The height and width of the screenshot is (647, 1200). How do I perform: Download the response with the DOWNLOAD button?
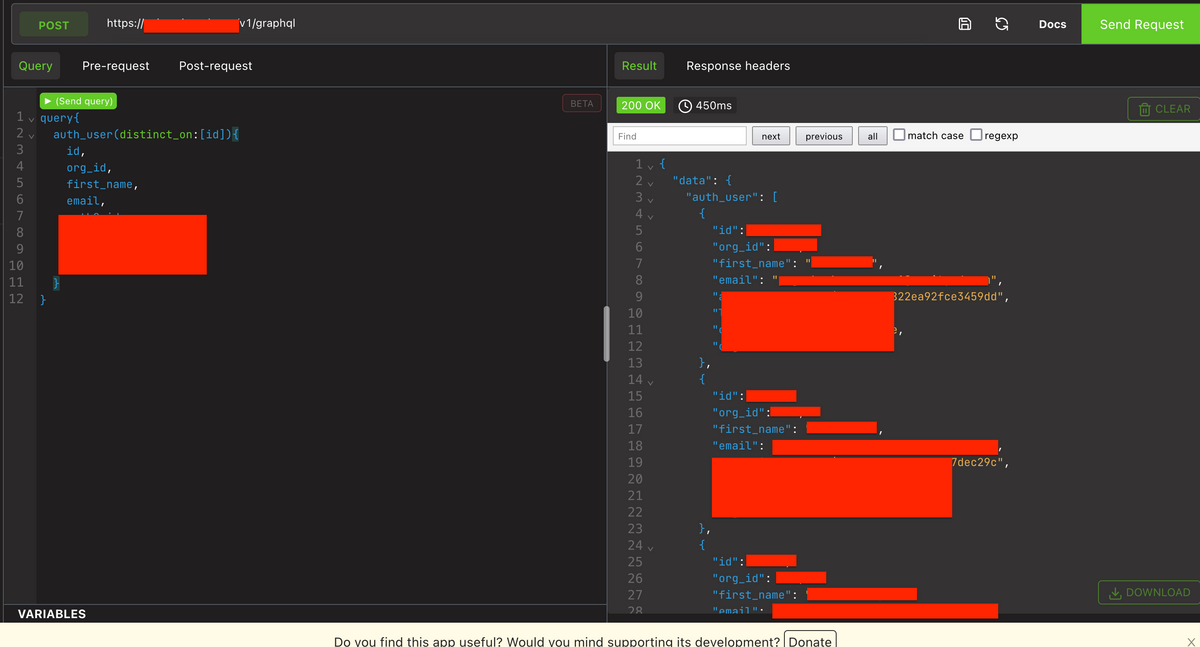1148,592
